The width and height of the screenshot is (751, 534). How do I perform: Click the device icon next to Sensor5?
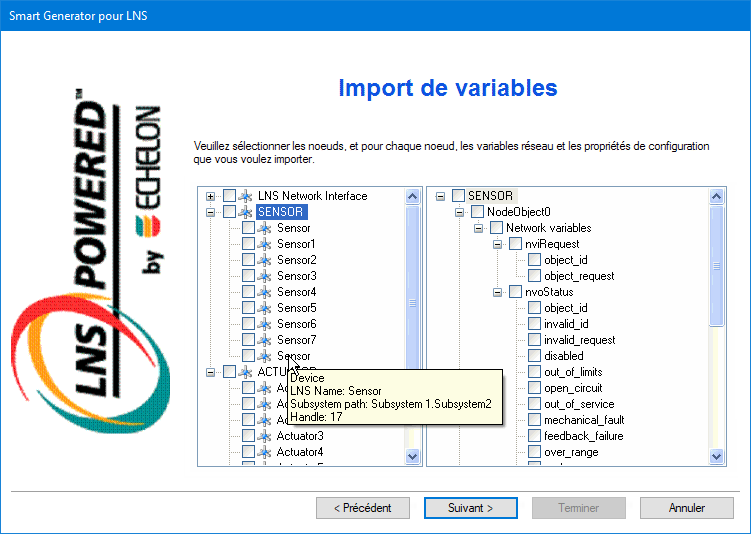click(264, 307)
